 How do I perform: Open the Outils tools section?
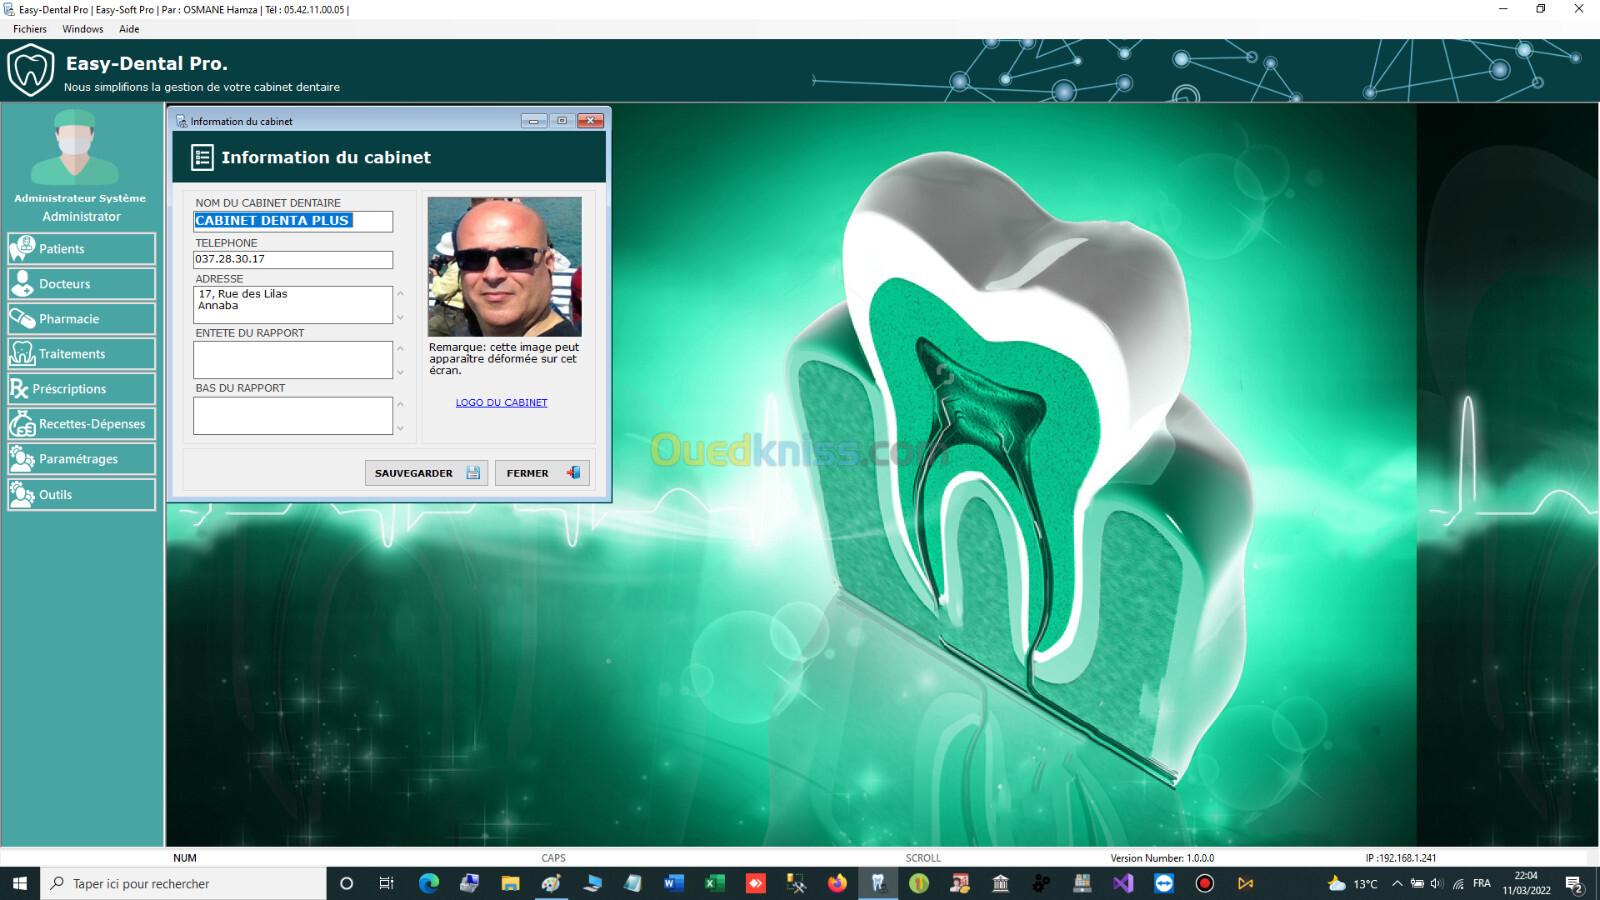coord(82,495)
